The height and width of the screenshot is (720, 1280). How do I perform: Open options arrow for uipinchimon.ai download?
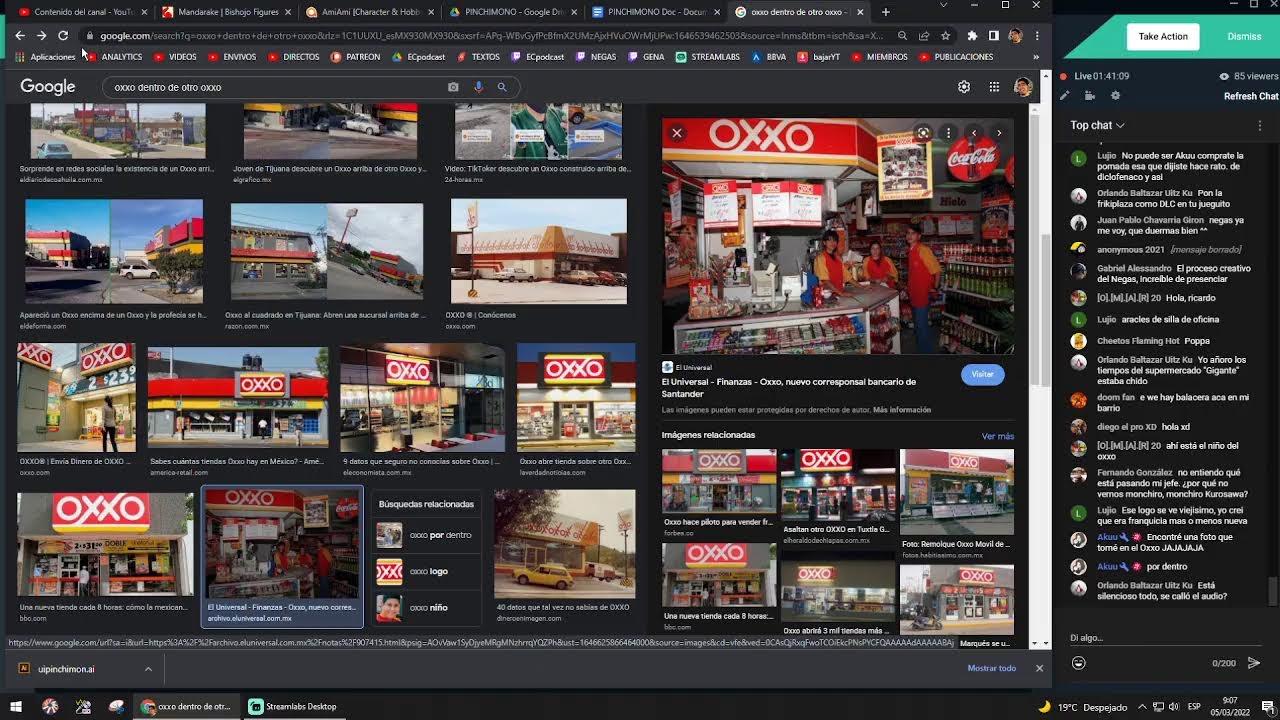pyautogui.click(x=148, y=669)
